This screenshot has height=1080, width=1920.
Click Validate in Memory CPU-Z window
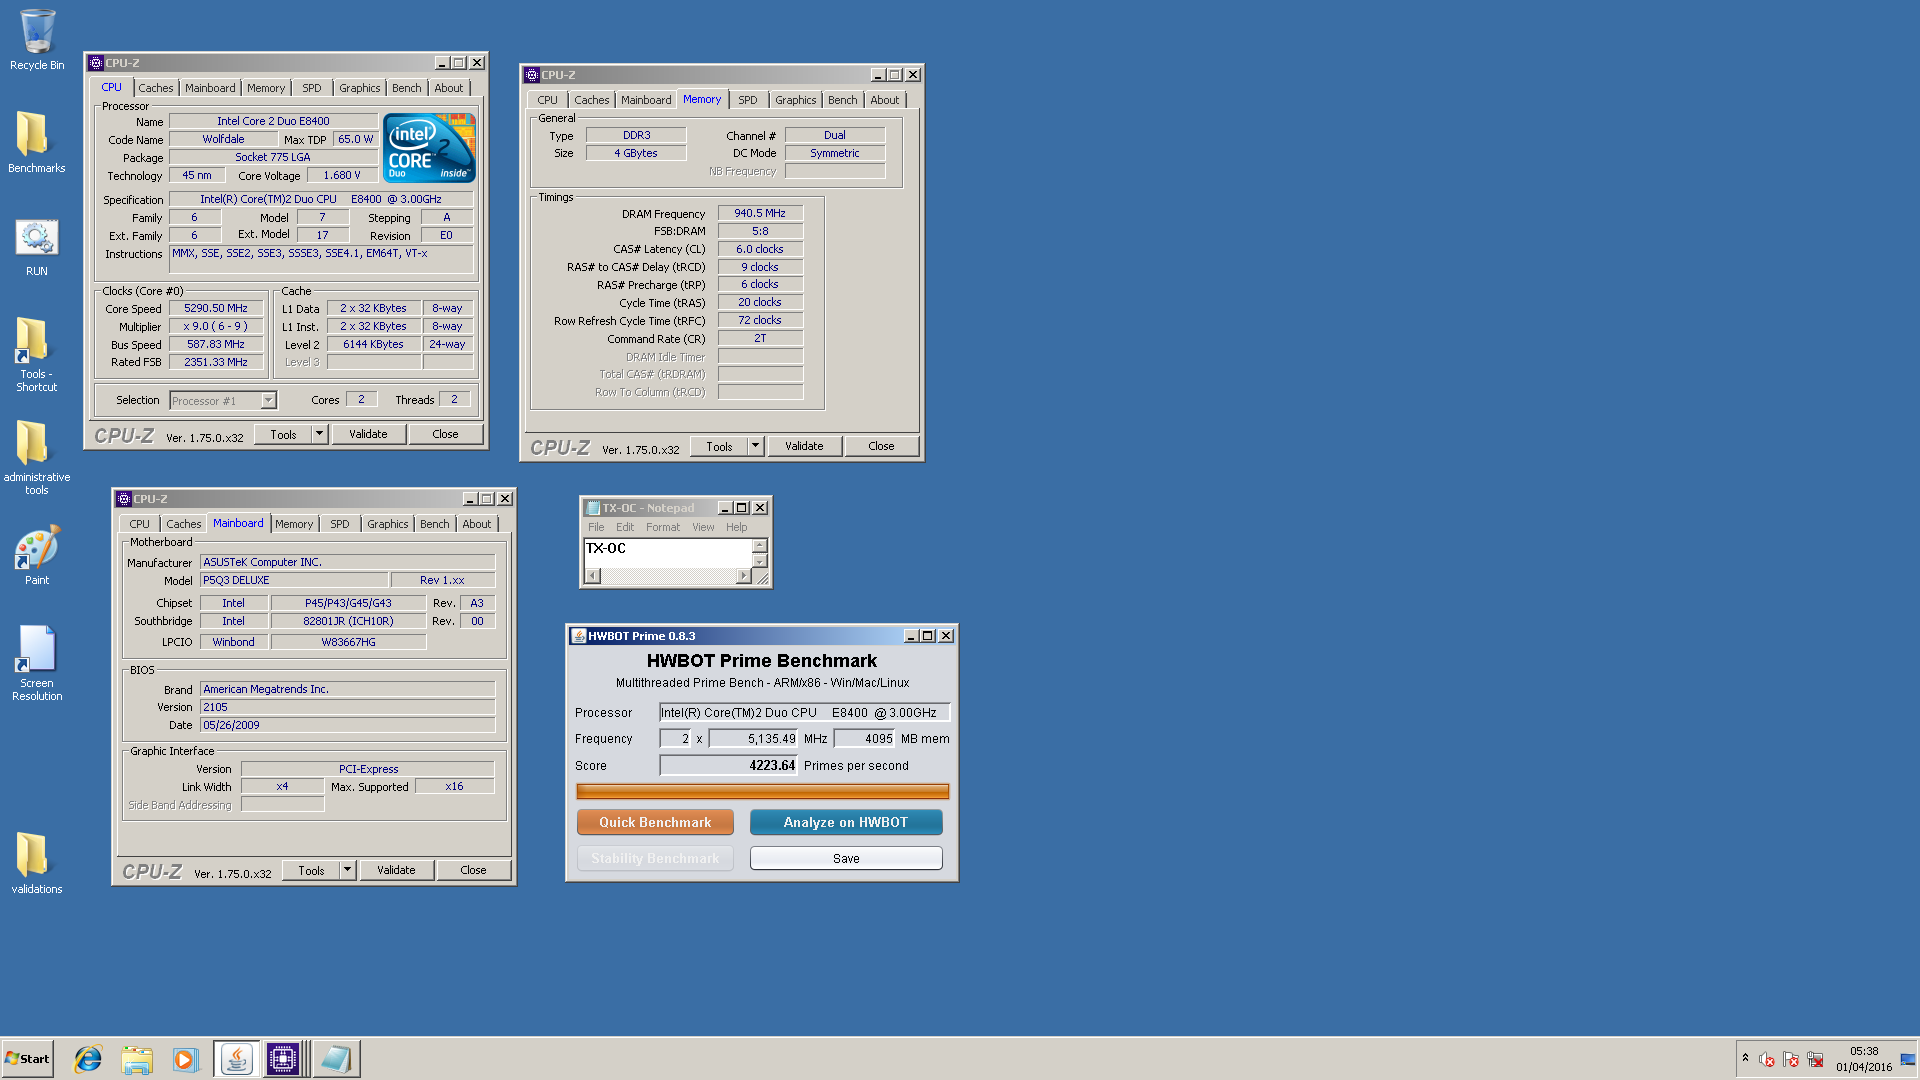pos(804,446)
